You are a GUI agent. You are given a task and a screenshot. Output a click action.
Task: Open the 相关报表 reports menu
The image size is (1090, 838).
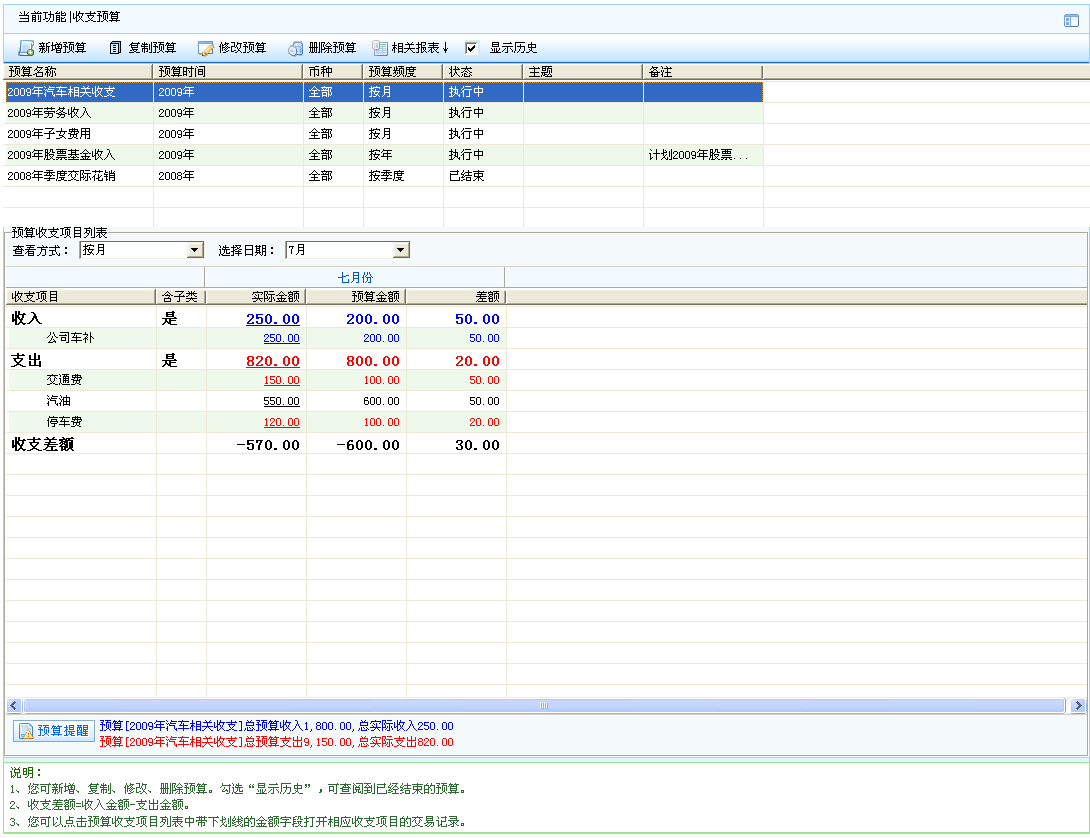click(410, 48)
